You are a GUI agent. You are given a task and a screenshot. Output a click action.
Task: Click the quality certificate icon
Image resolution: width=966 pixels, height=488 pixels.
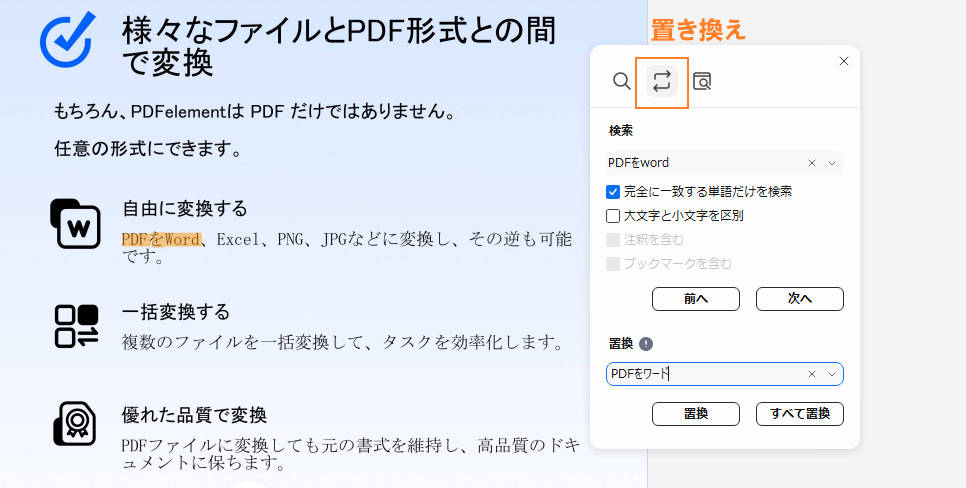[76, 424]
